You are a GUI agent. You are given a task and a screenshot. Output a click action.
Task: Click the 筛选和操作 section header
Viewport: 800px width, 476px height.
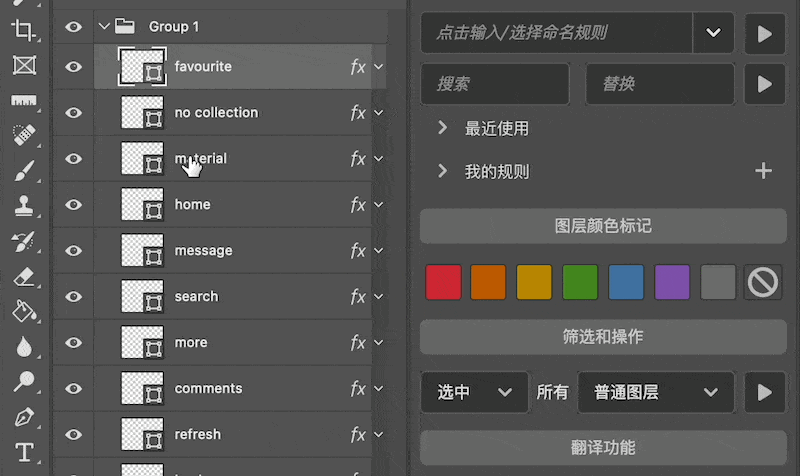tap(603, 337)
